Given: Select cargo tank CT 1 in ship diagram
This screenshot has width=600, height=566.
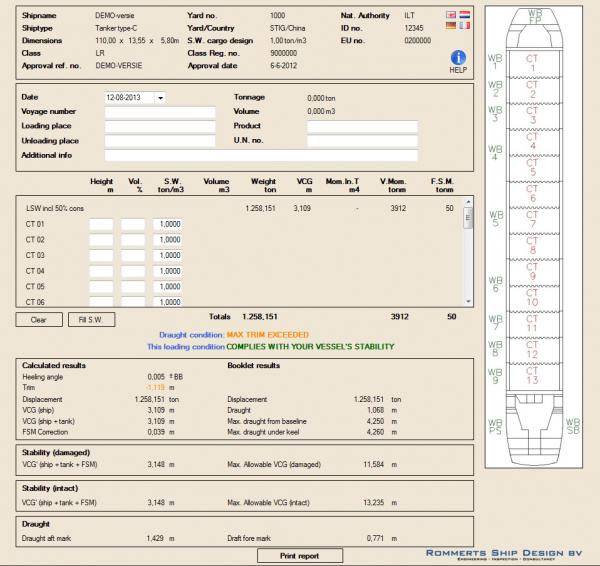Looking at the screenshot, I should [533, 62].
